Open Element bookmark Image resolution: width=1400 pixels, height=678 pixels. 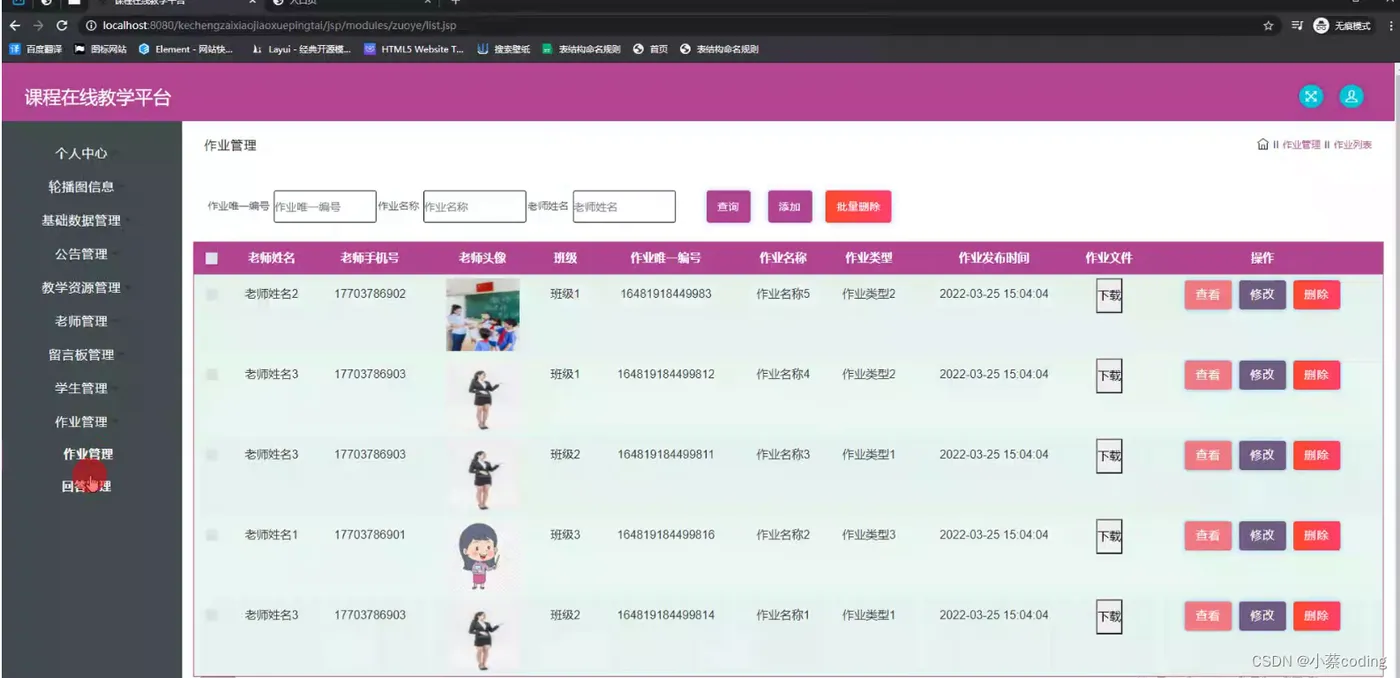coord(186,48)
